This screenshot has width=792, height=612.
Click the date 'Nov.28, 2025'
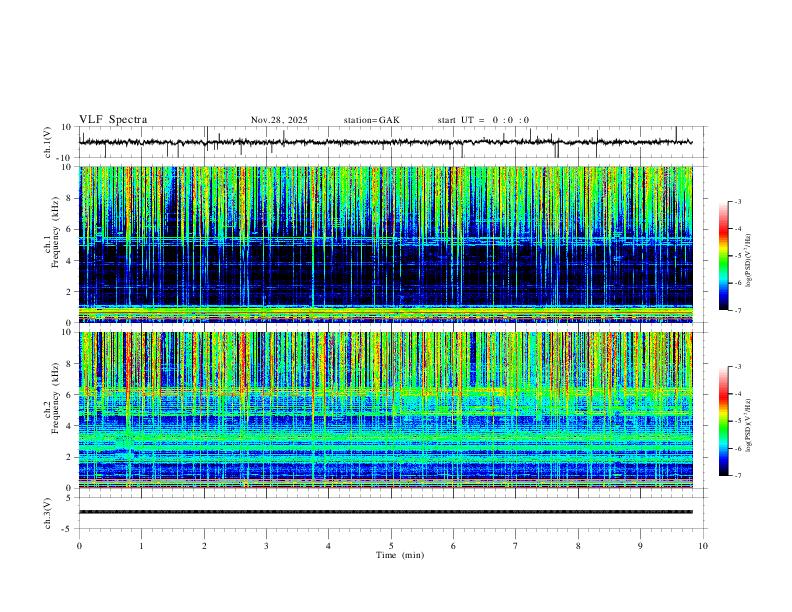pos(279,120)
